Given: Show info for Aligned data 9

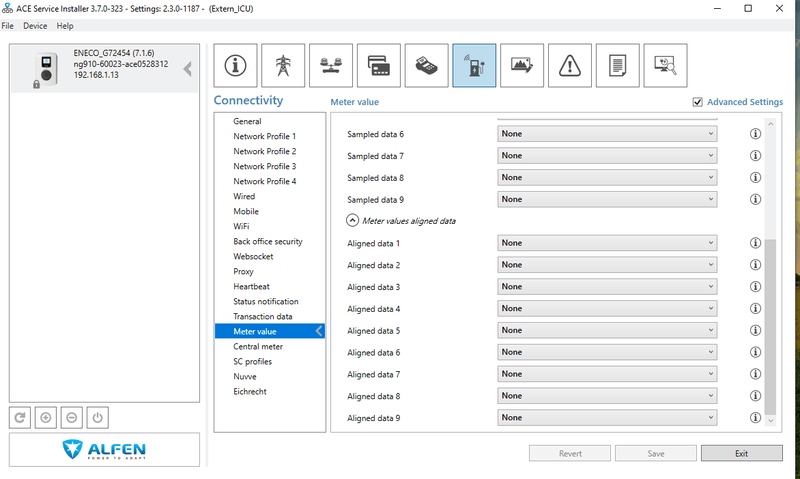Looking at the screenshot, I should tap(756, 418).
